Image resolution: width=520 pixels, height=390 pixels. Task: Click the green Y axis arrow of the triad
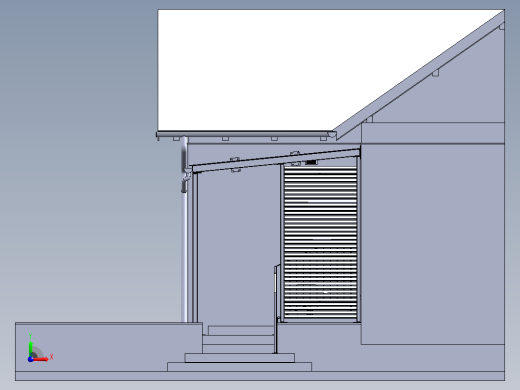(x=31, y=348)
